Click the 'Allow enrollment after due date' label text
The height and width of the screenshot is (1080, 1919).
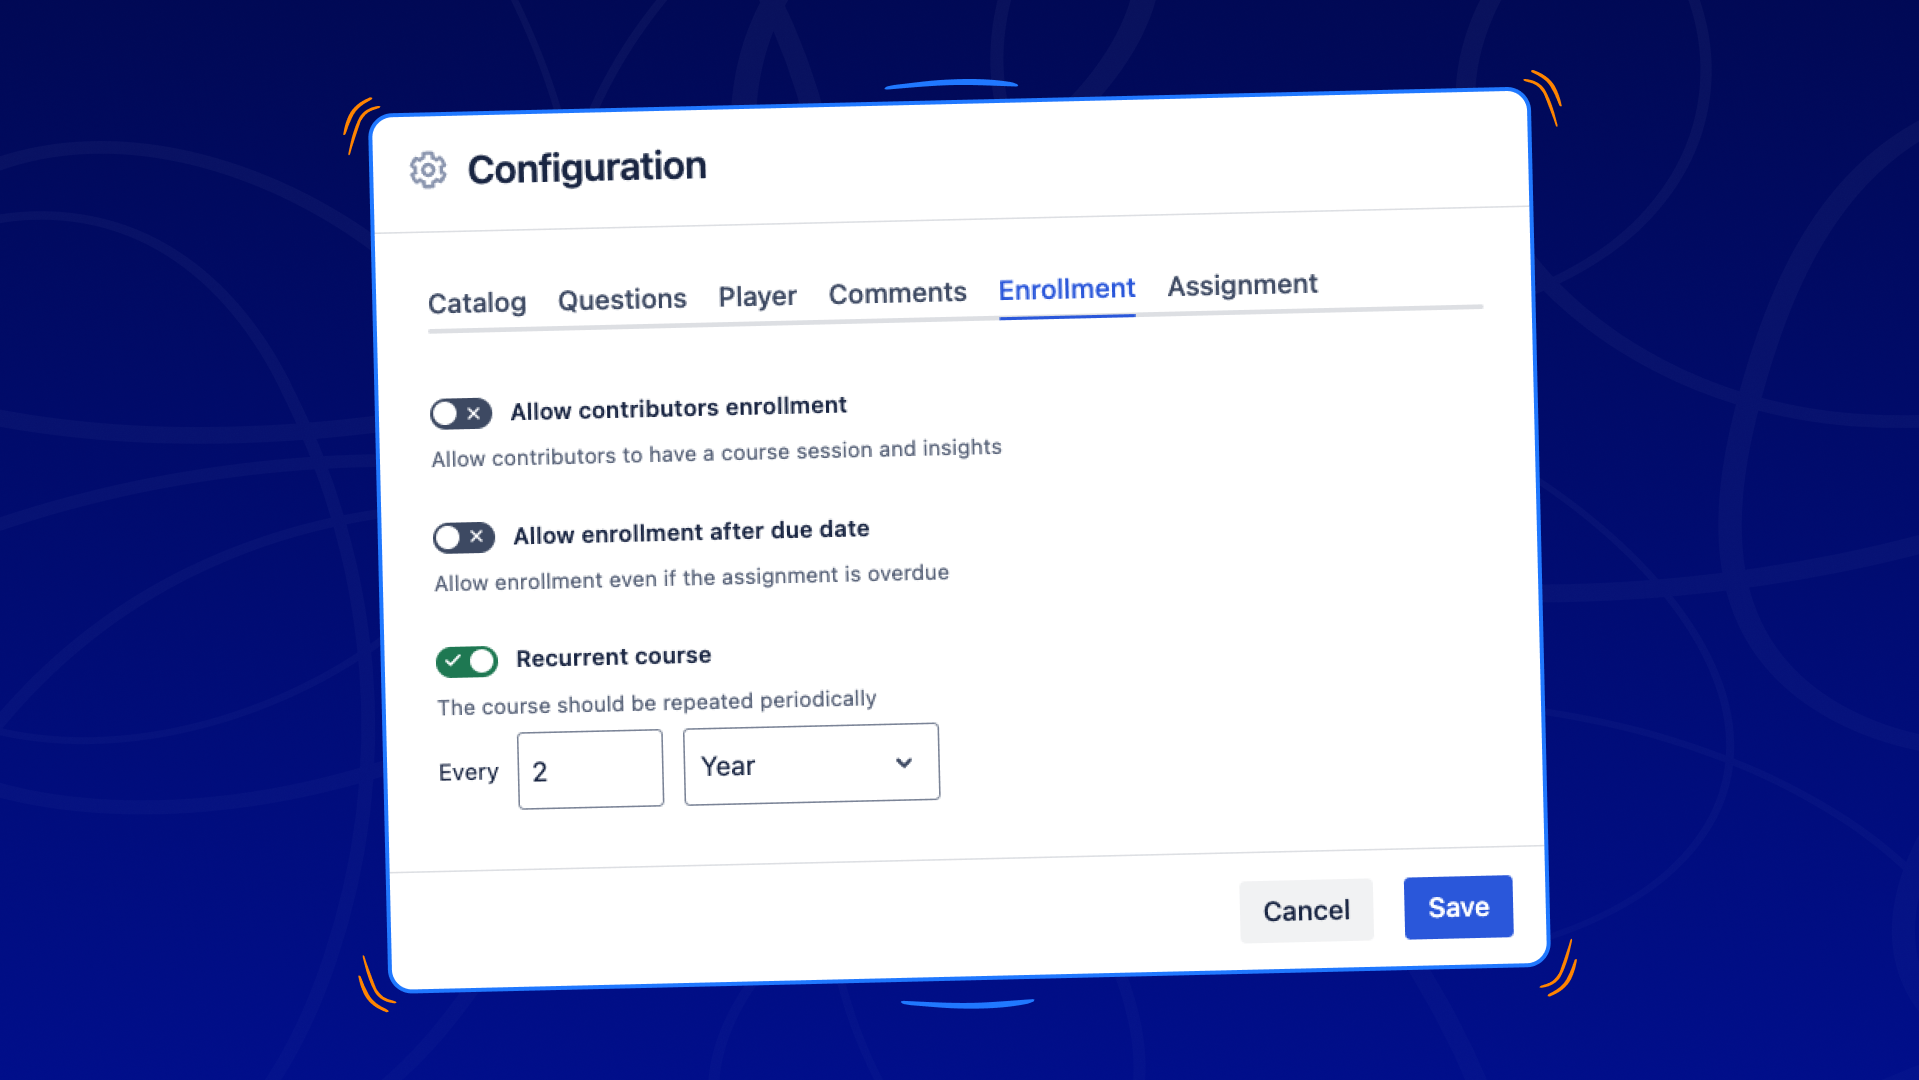[x=691, y=532]
